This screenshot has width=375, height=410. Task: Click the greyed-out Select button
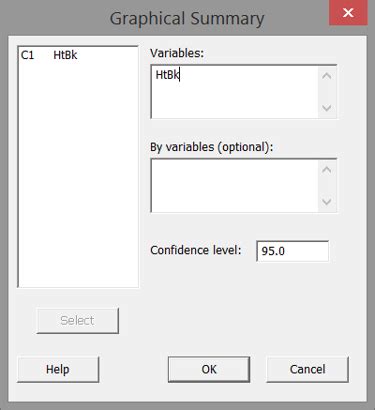(77, 321)
